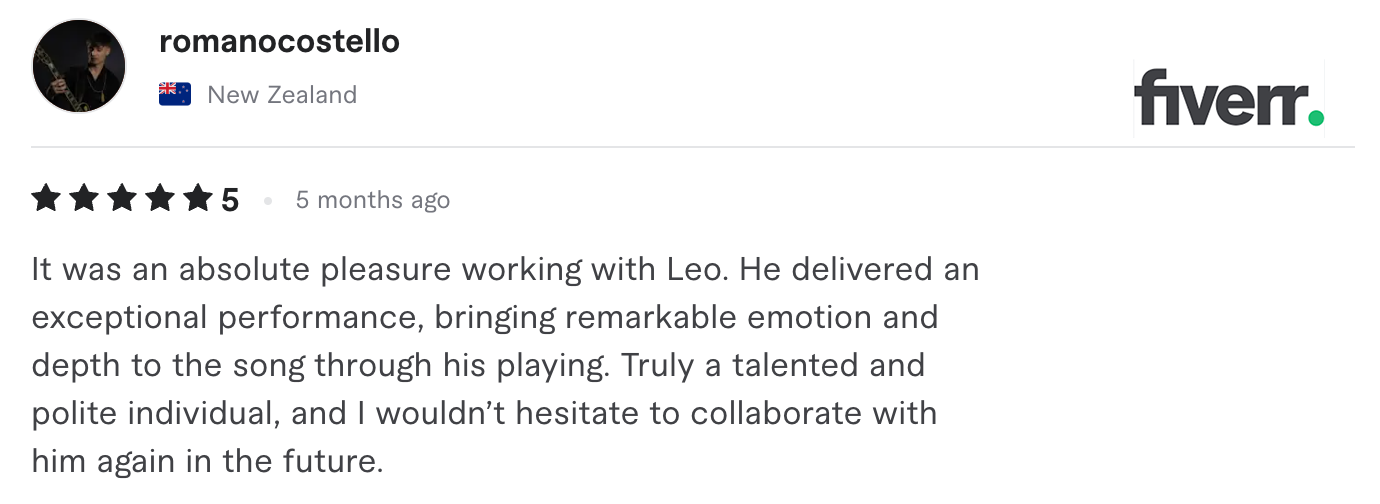This screenshot has width=1380, height=504.
Task: Click the divider line under the header
Action: tap(693, 147)
